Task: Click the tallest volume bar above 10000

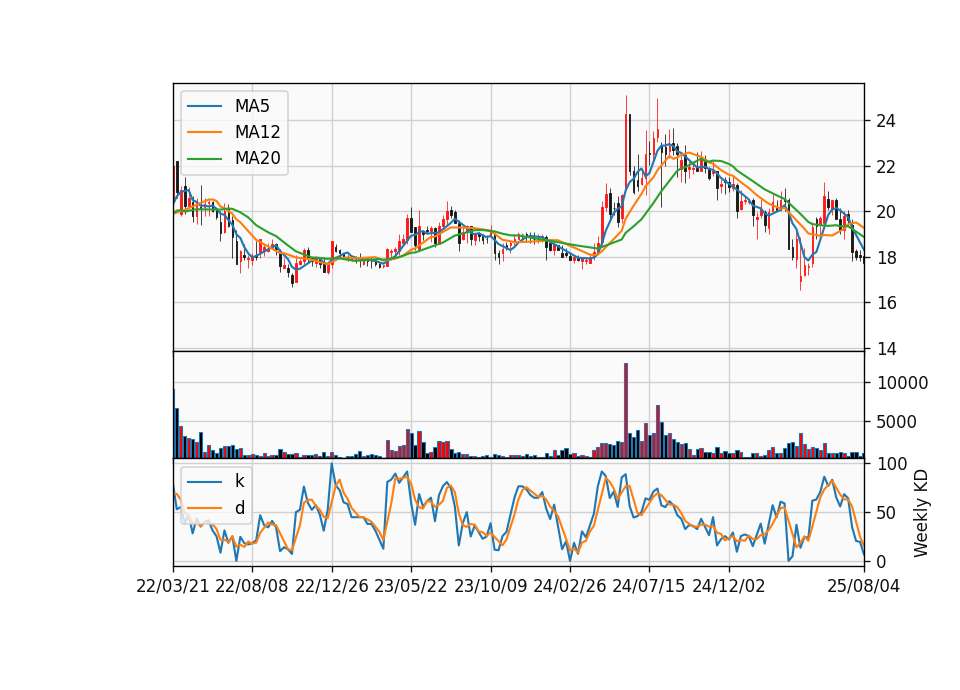Action: coord(626,411)
